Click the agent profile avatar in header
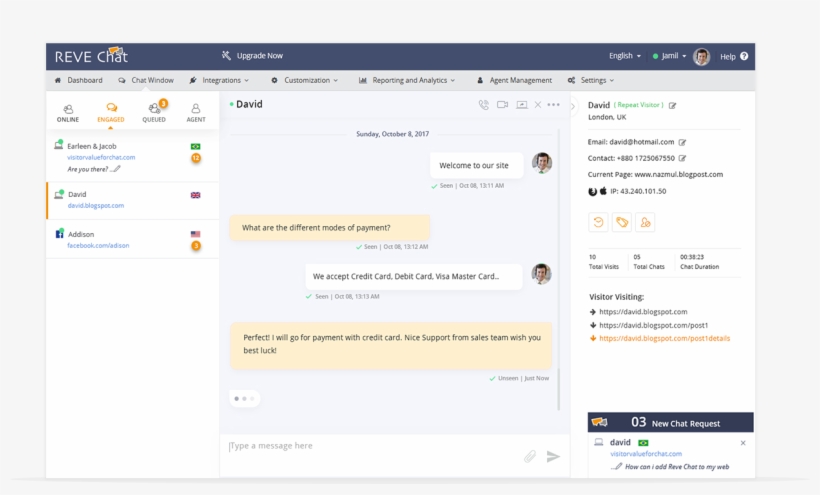The width and height of the screenshot is (820, 495). 701,56
